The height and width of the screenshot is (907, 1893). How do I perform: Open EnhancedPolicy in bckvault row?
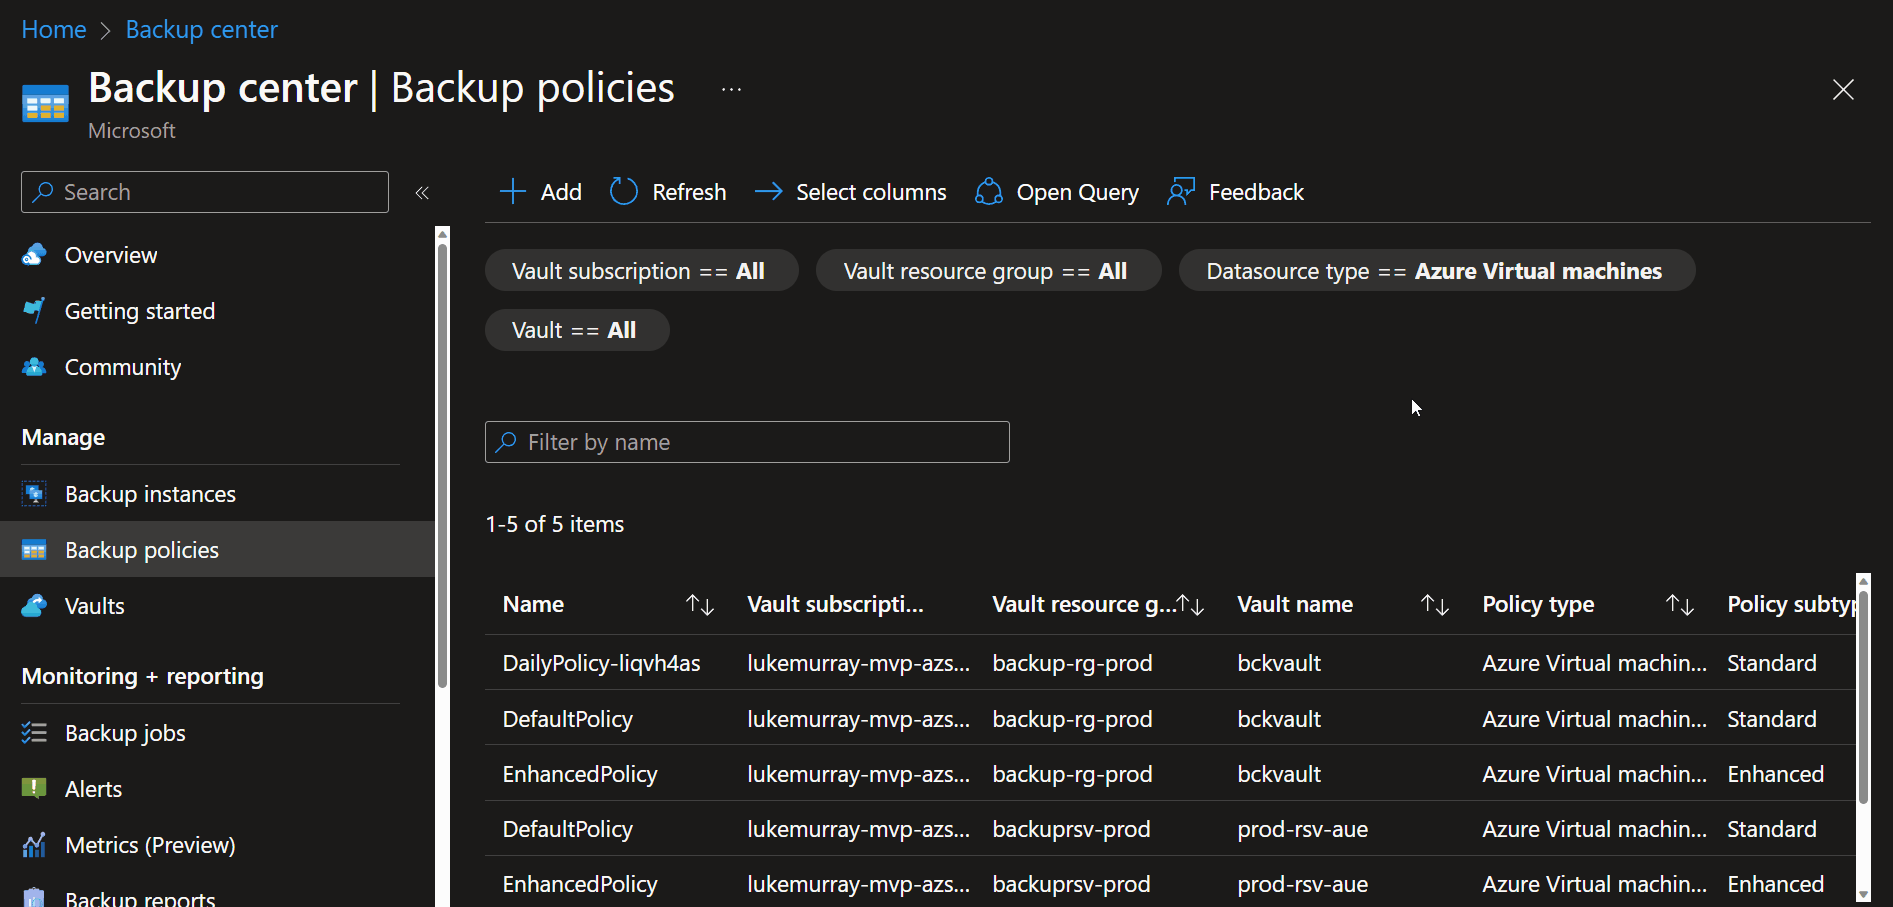pos(580,774)
